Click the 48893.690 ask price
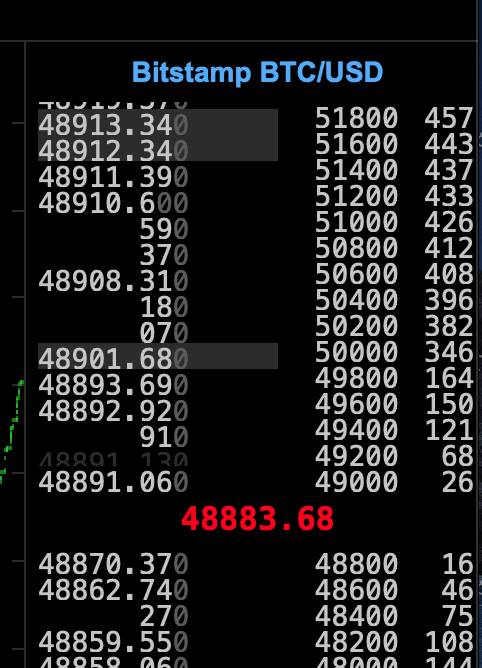Viewport: 482px width, 668px height. pyautogui.click(x=113, y=385)
